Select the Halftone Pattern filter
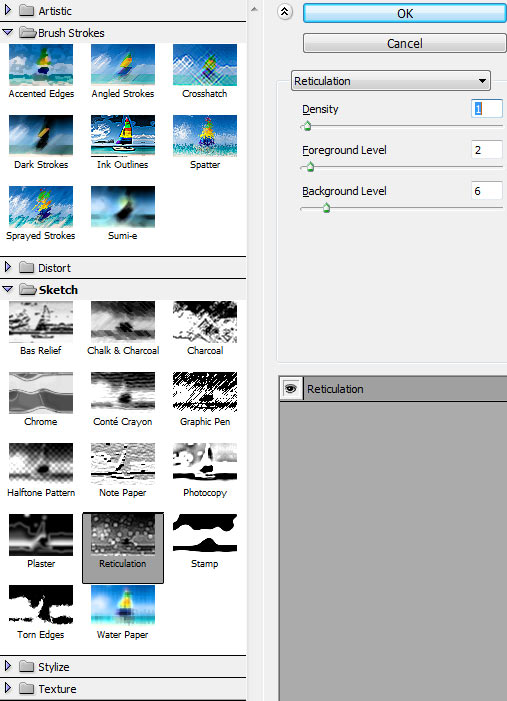 41,463
